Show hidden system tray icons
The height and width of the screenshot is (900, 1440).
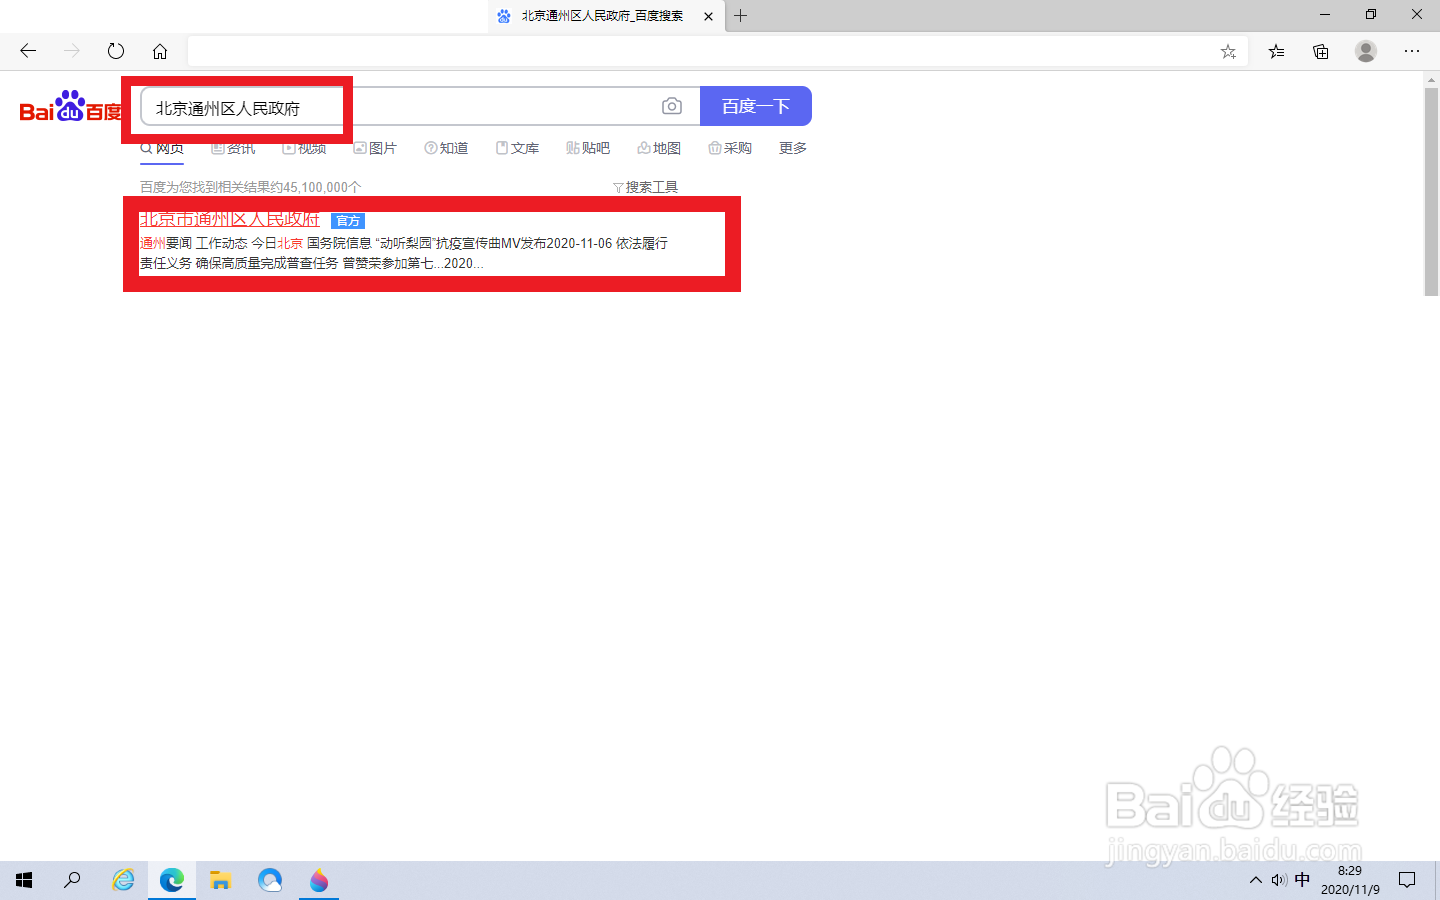1256,880
